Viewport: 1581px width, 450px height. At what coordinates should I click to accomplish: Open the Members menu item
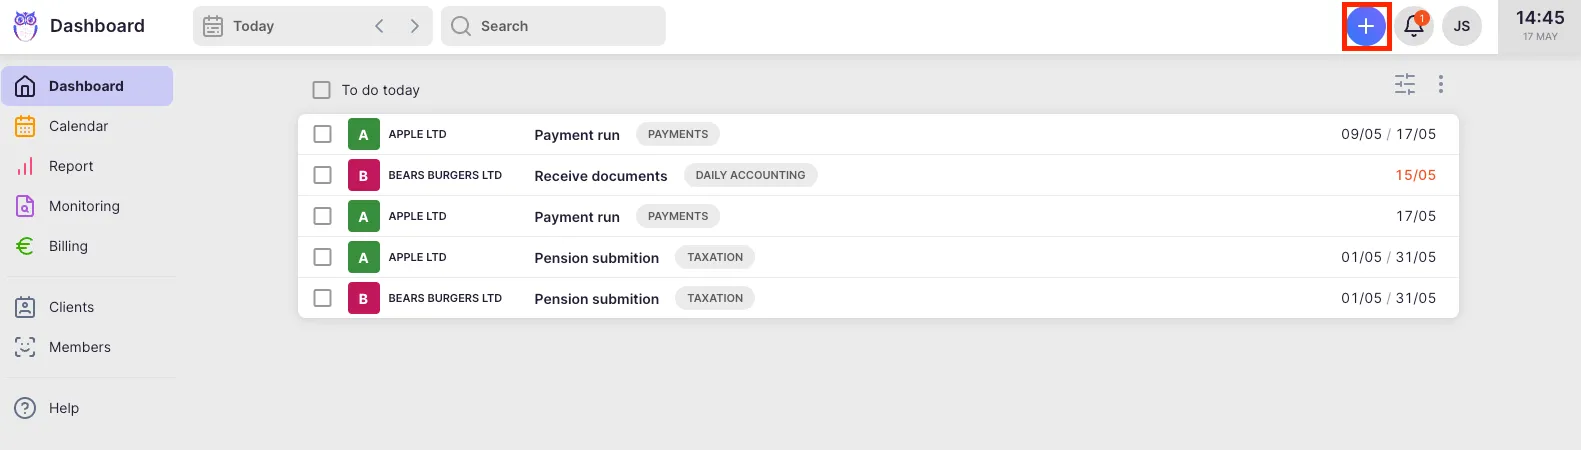point(87,347)
